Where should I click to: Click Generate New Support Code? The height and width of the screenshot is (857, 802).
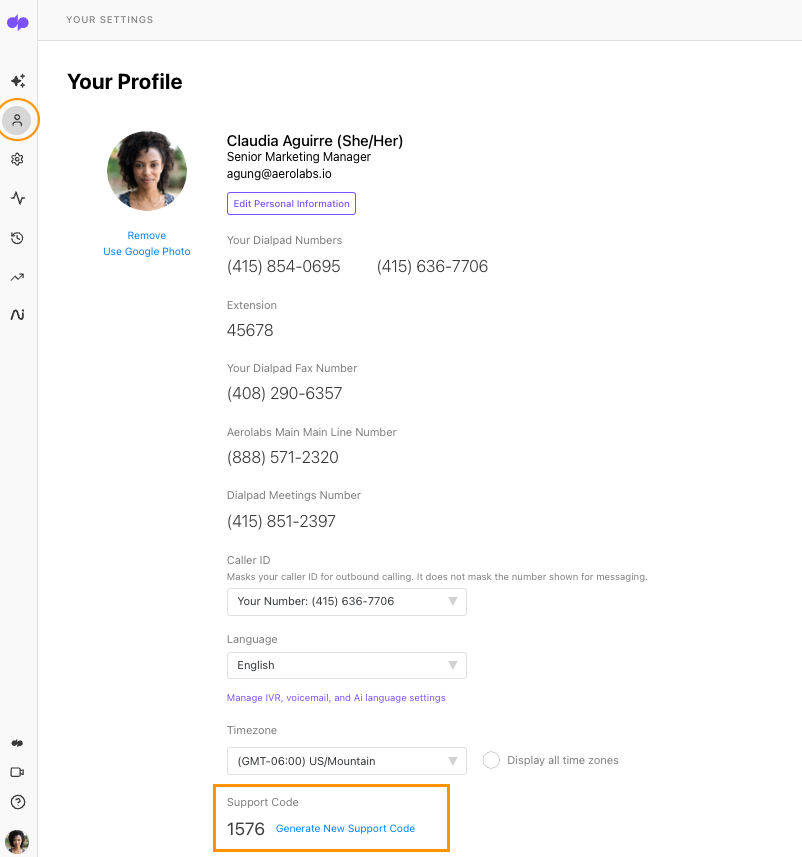pyautogui.click(x=346, y=829)
